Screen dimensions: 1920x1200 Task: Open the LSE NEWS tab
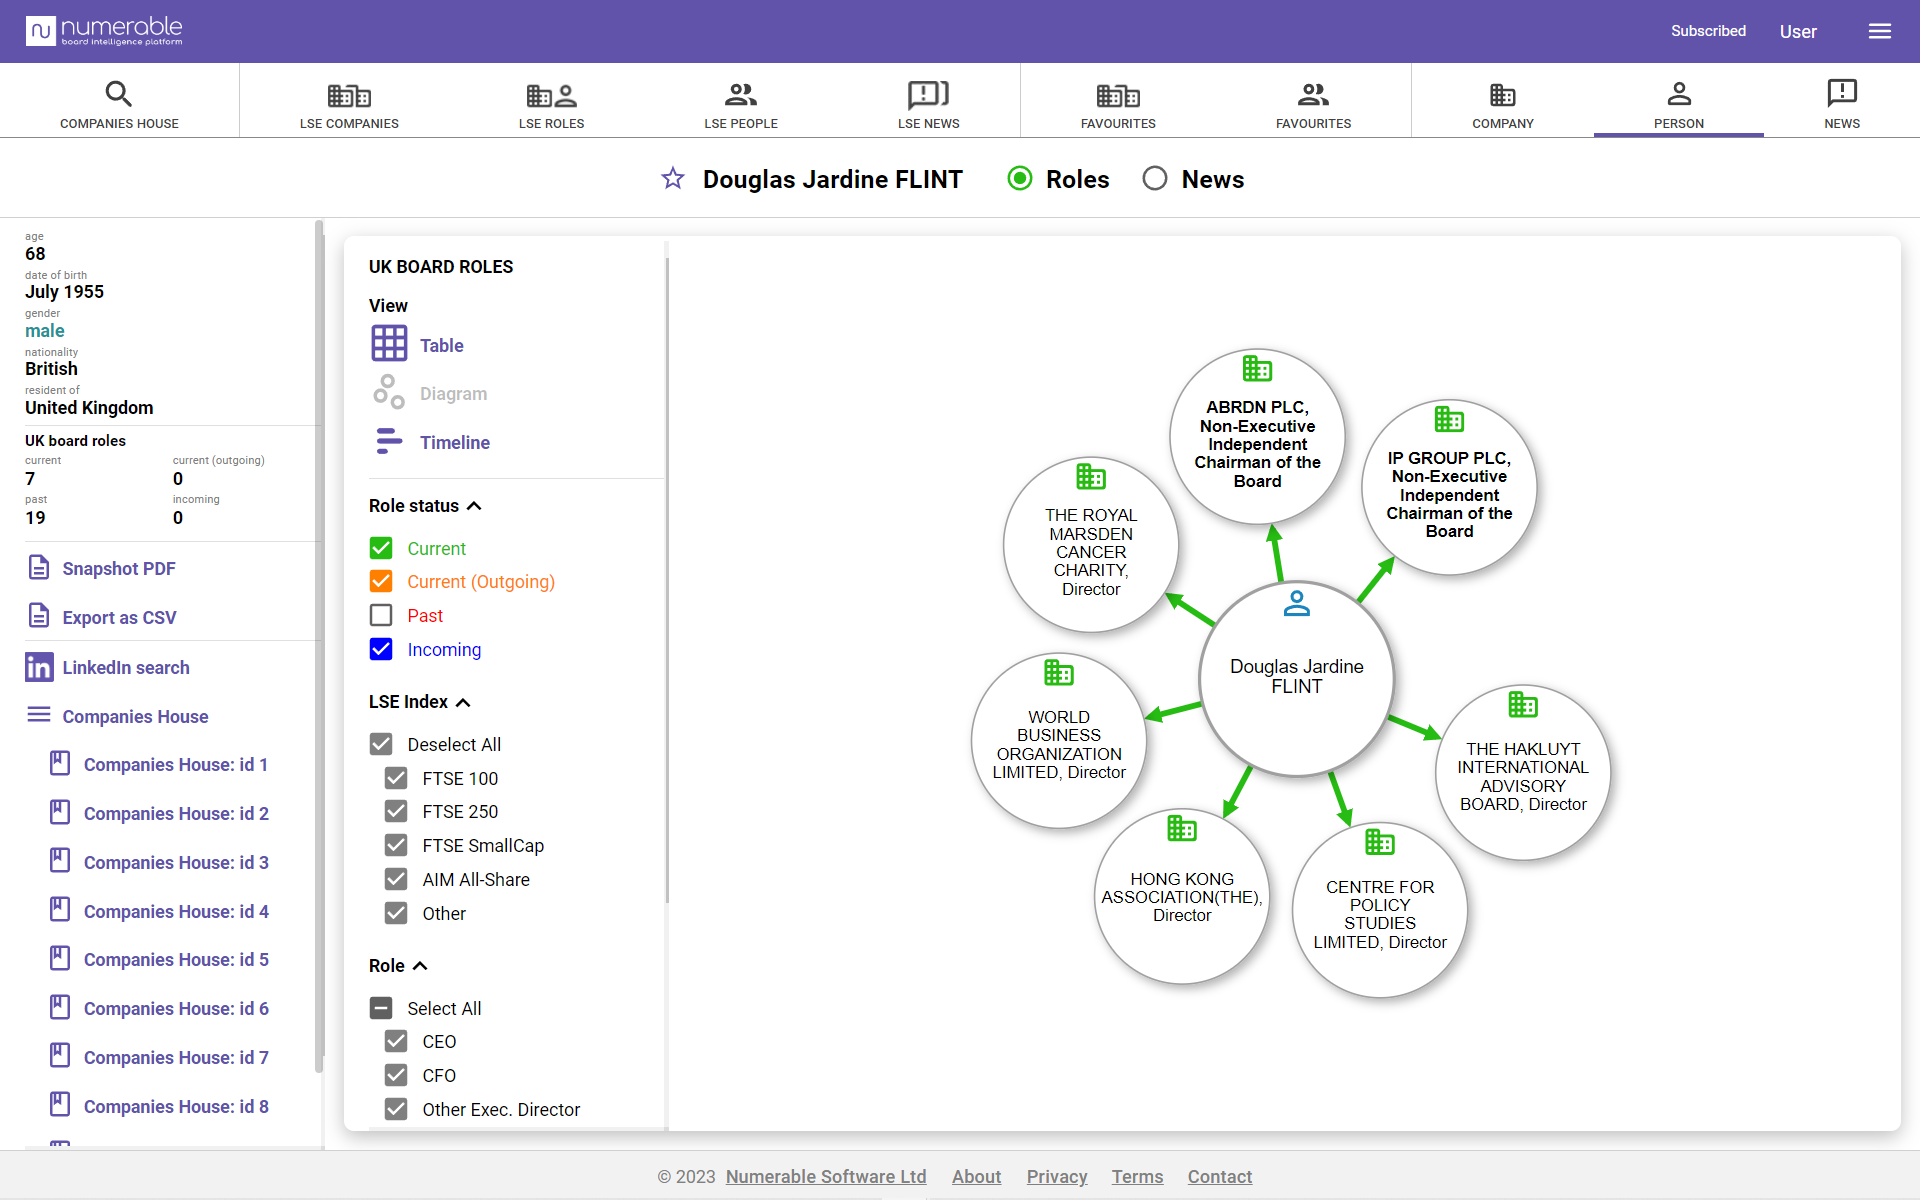click(x=928, y=103)
